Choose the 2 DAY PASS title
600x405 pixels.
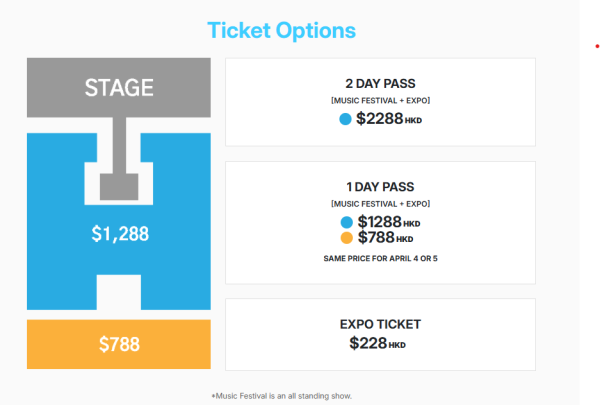pos(380,84)
